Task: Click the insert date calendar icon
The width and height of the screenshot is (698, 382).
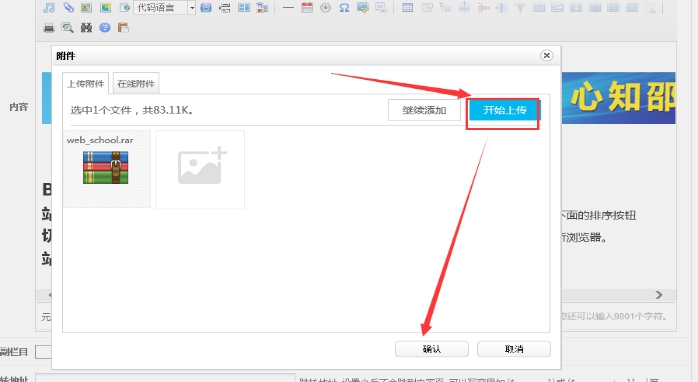Action: [307, 8]
